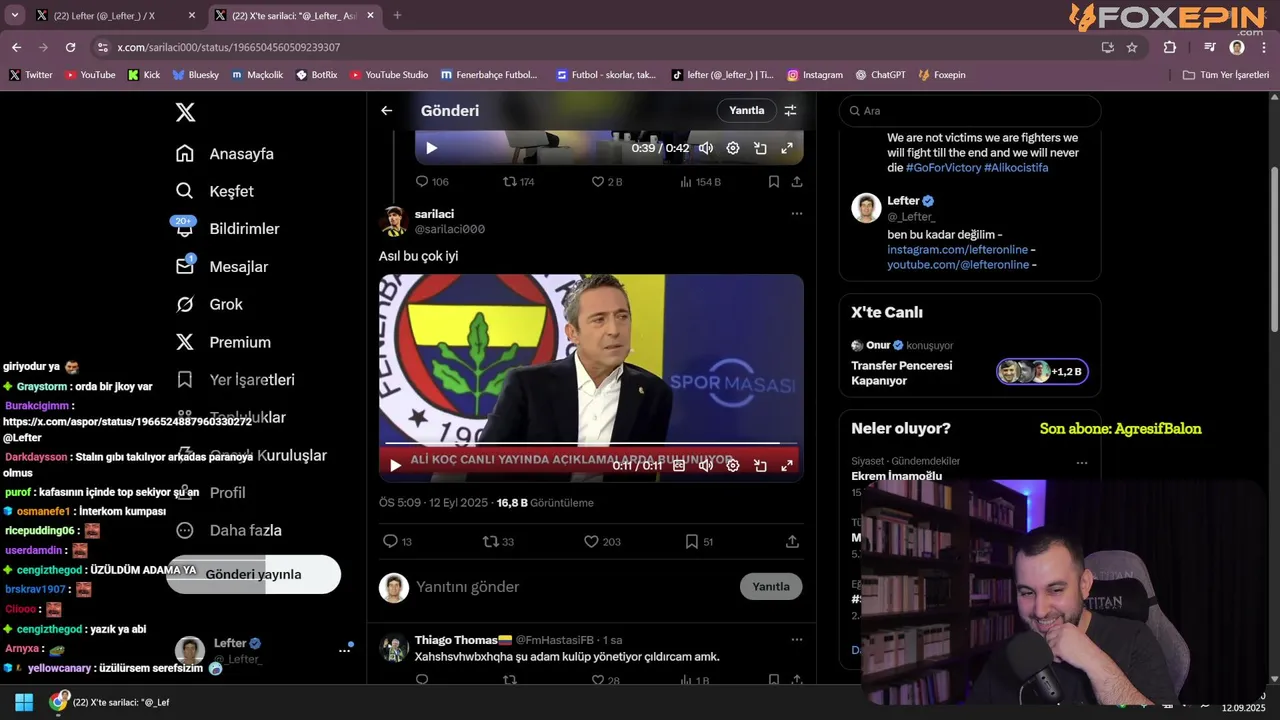
Task: Click the Ara search box
Action: [970, 111]
